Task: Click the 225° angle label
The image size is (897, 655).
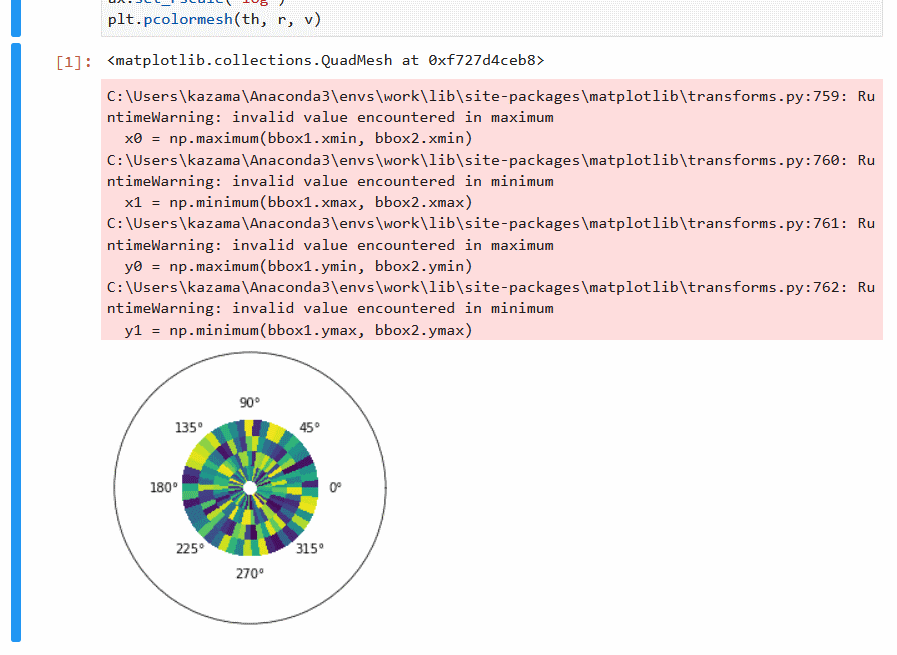Action: [x=189, y=548]
